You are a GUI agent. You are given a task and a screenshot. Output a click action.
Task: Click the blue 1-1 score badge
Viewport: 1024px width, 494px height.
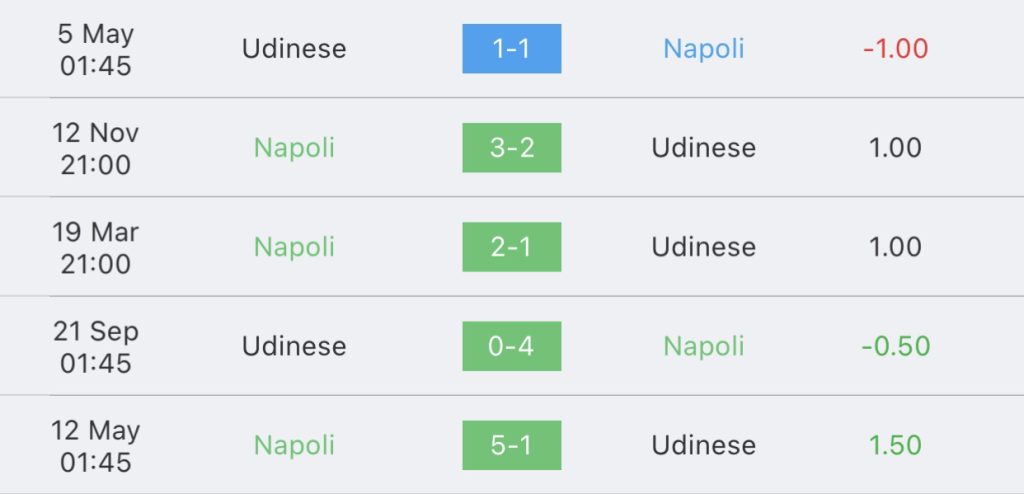(511, 49)
